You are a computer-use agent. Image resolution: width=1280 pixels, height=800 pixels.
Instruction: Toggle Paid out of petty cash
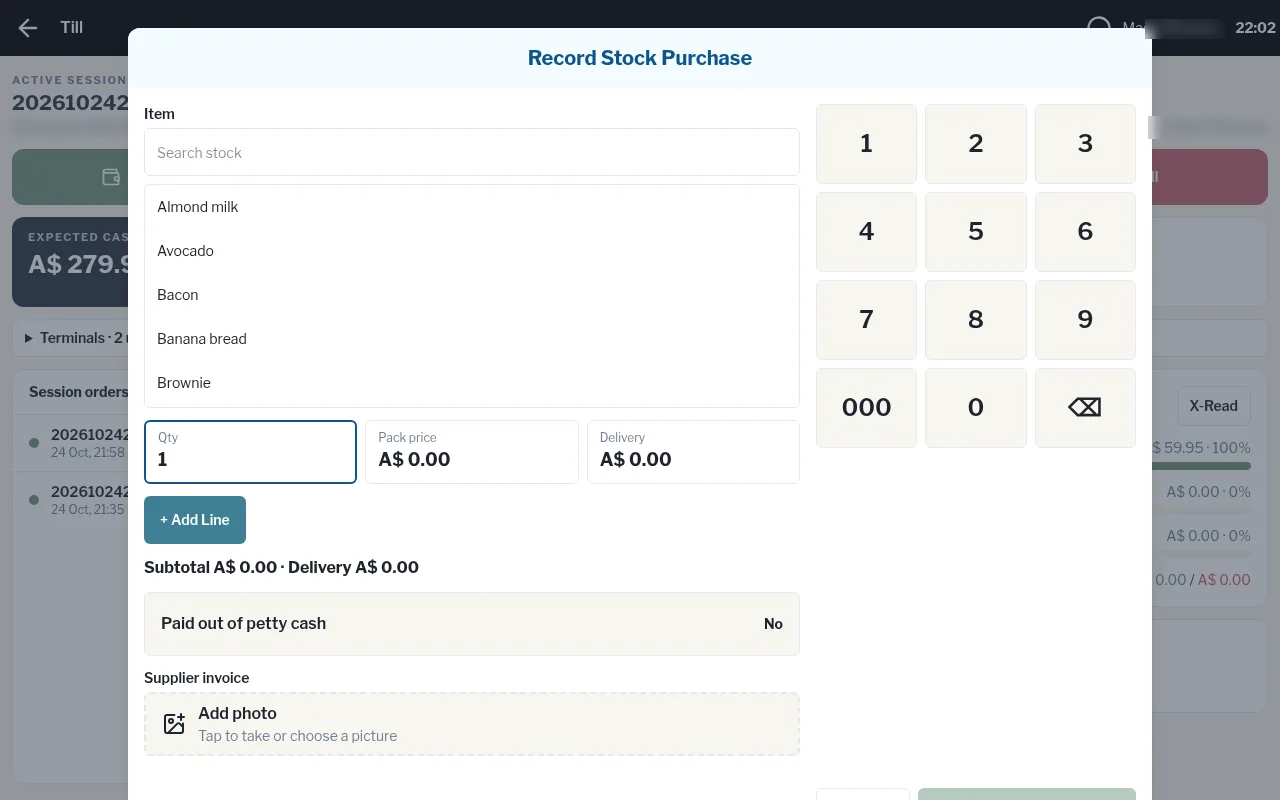click(472, 624)
